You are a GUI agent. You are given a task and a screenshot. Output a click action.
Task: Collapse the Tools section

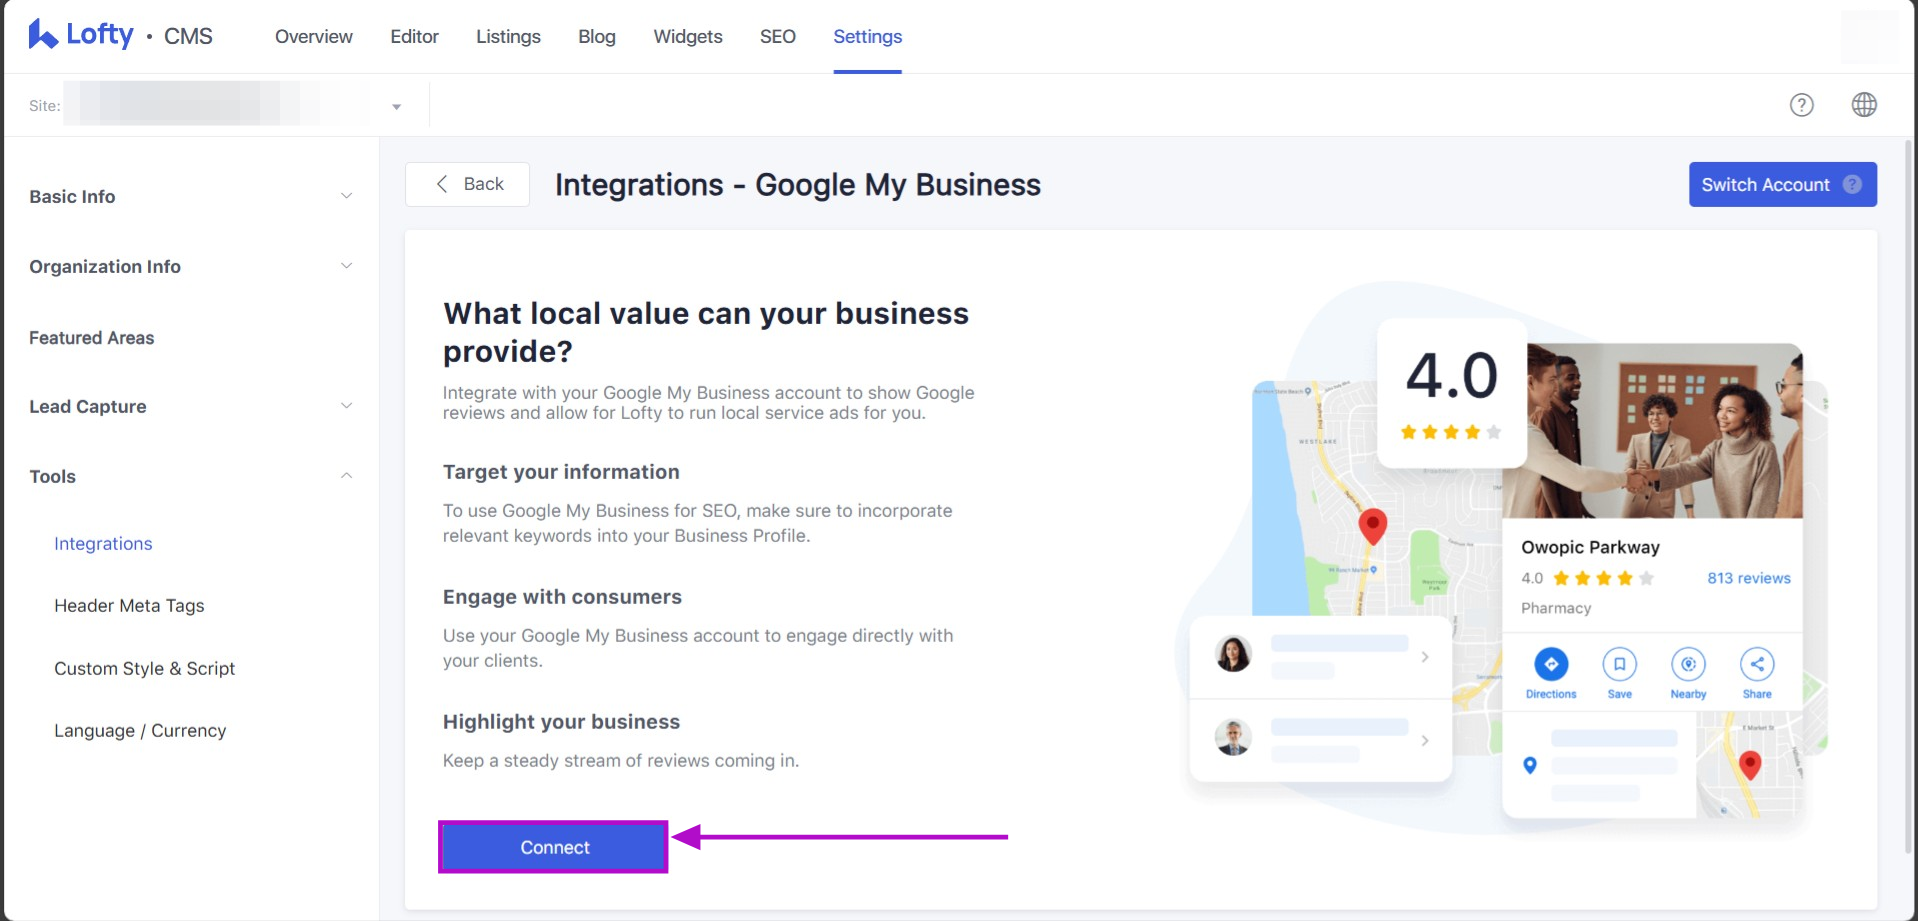pos(346,476)
